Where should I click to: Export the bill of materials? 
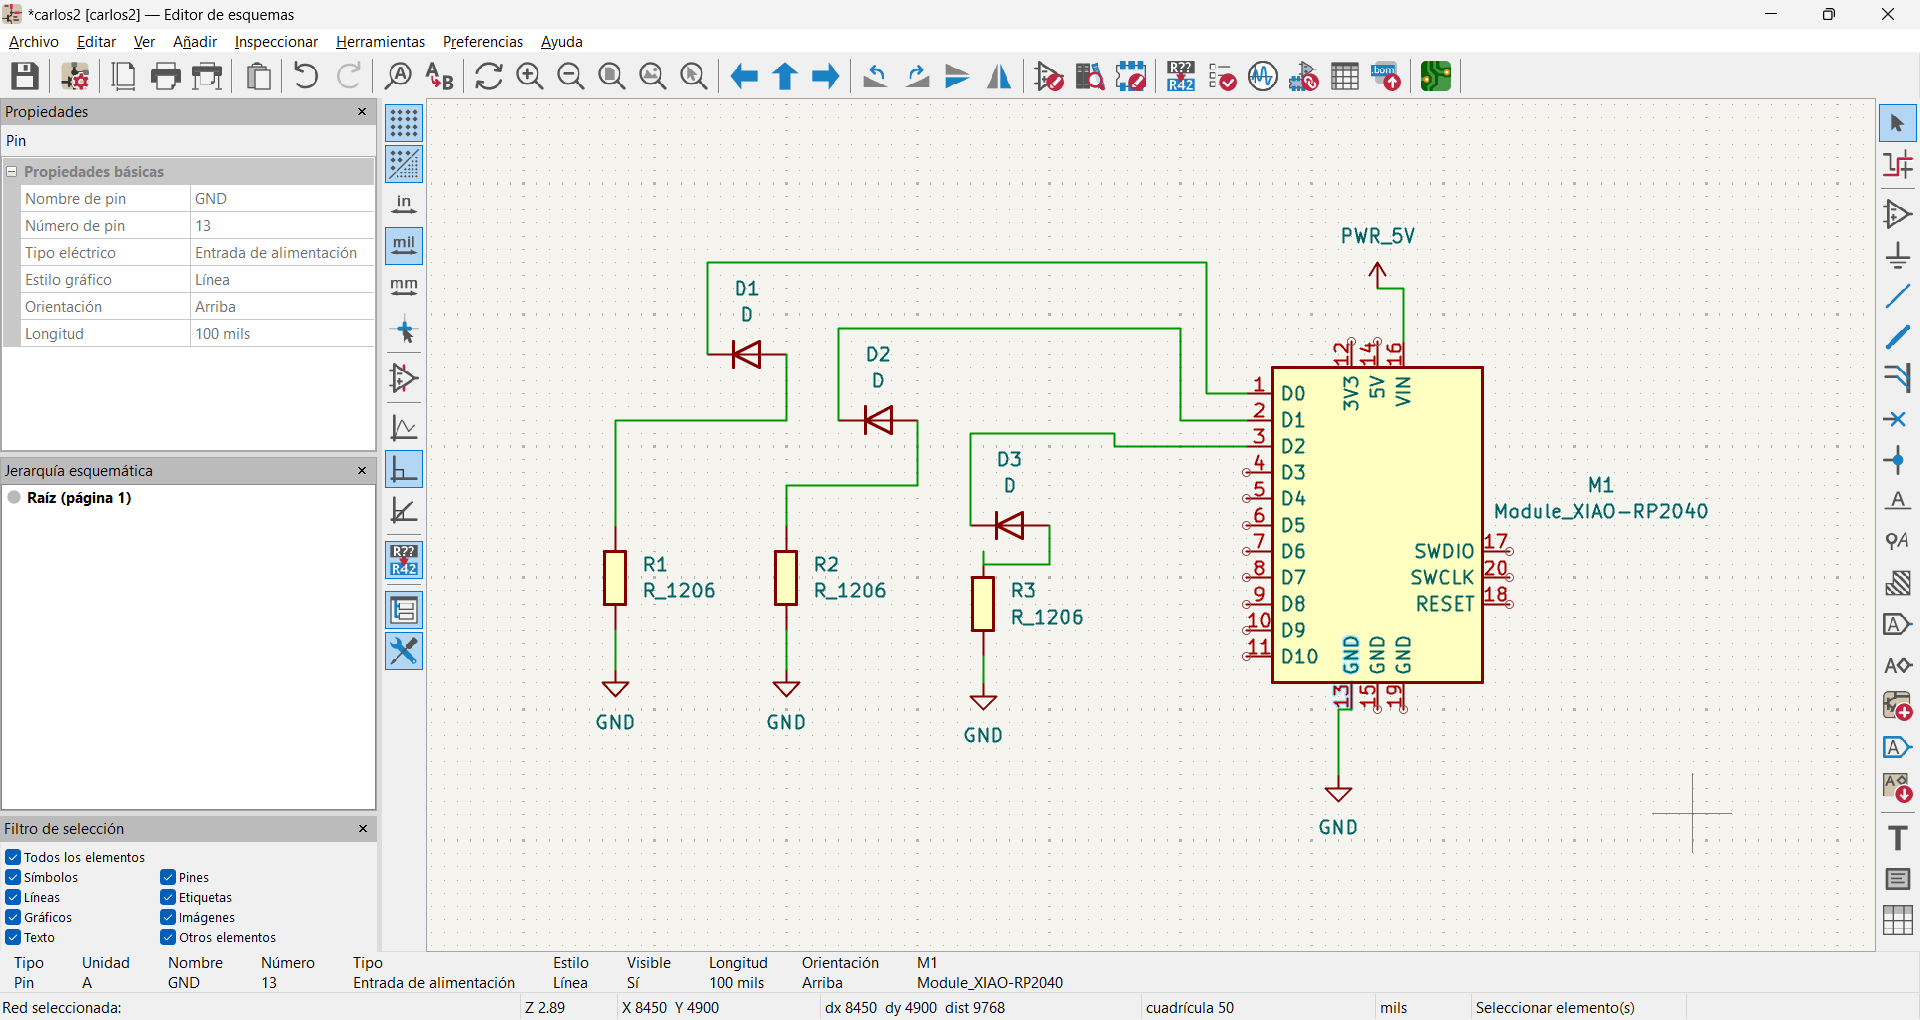coord(1386,76)
